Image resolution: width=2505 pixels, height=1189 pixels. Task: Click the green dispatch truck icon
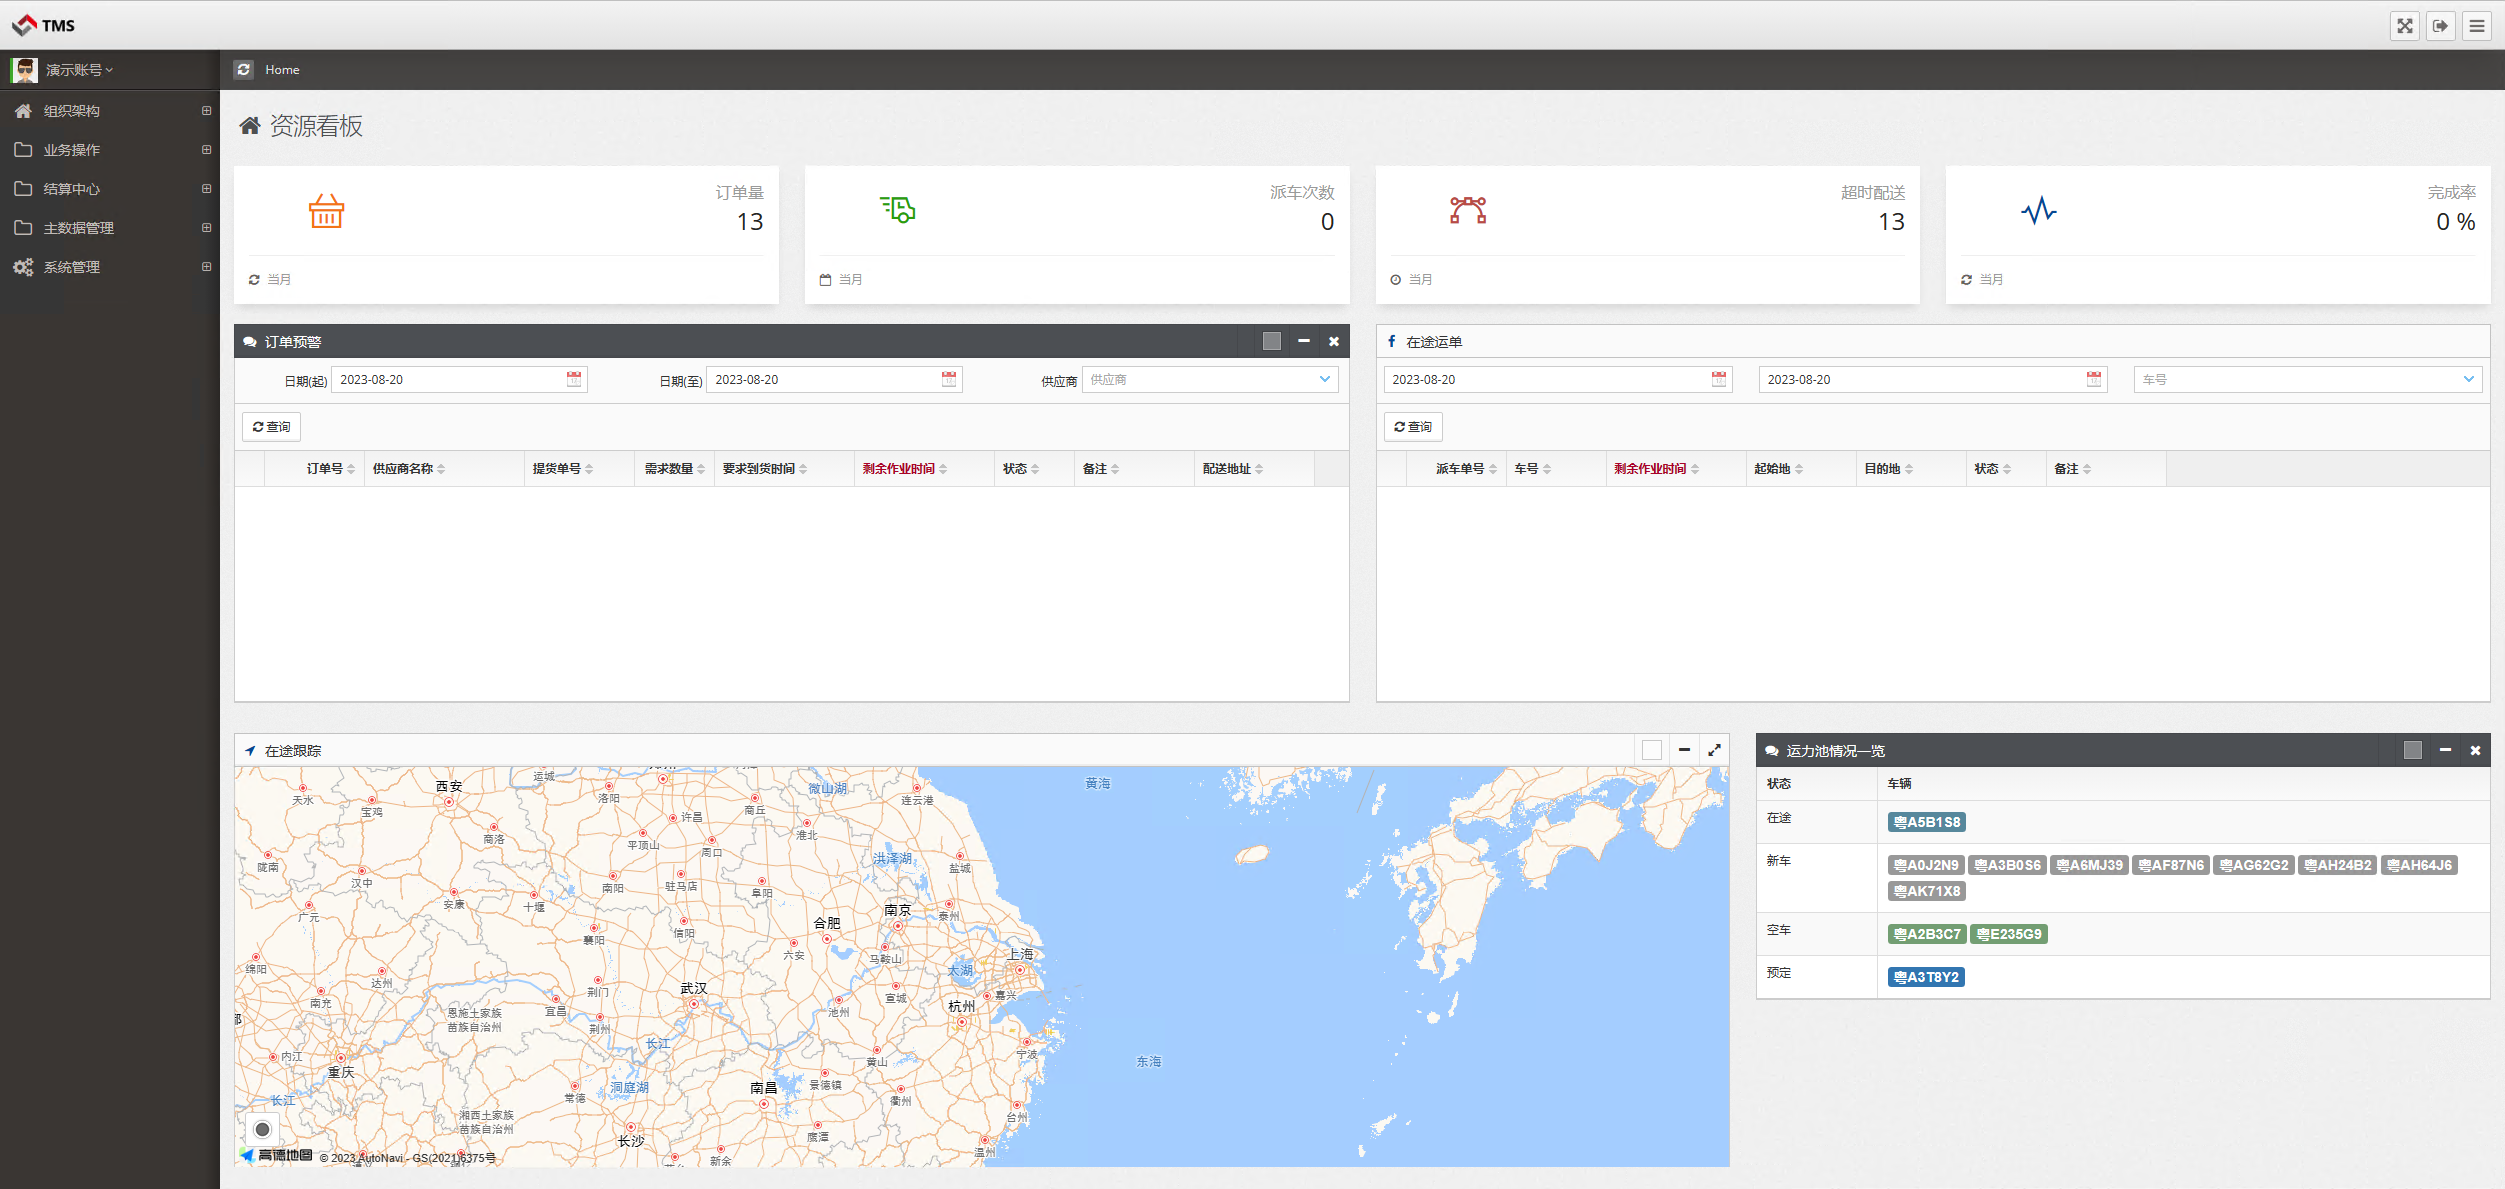(897, 209)
